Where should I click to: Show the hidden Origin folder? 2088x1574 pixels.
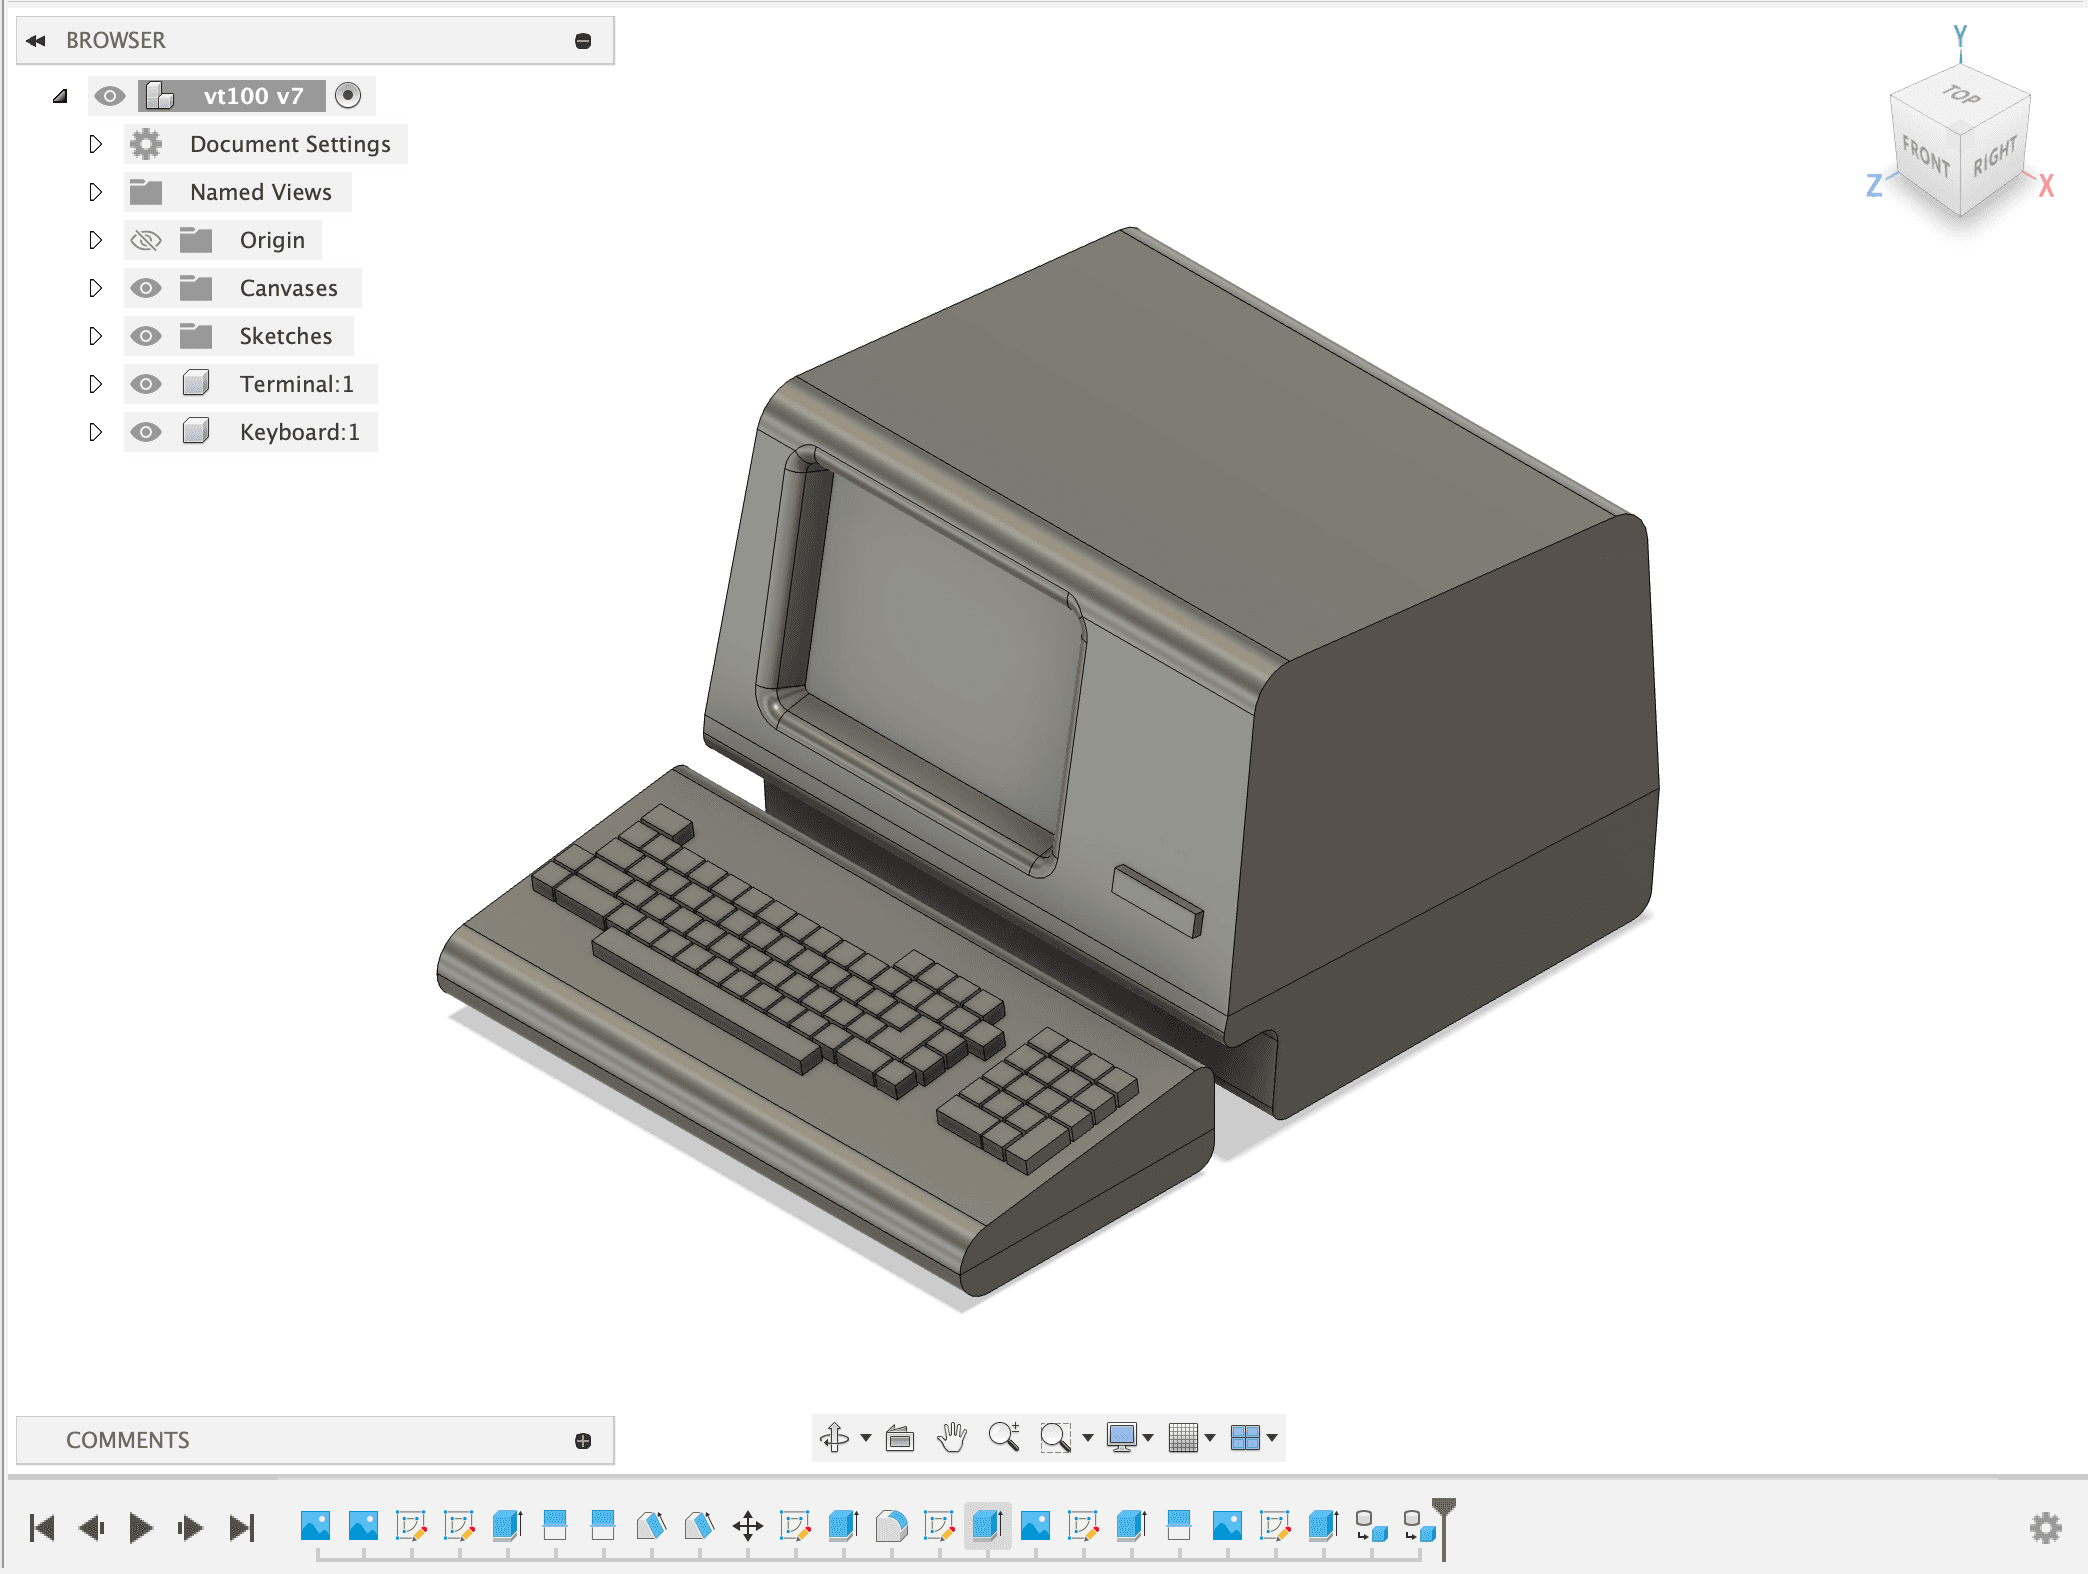(x=146, y=240)
